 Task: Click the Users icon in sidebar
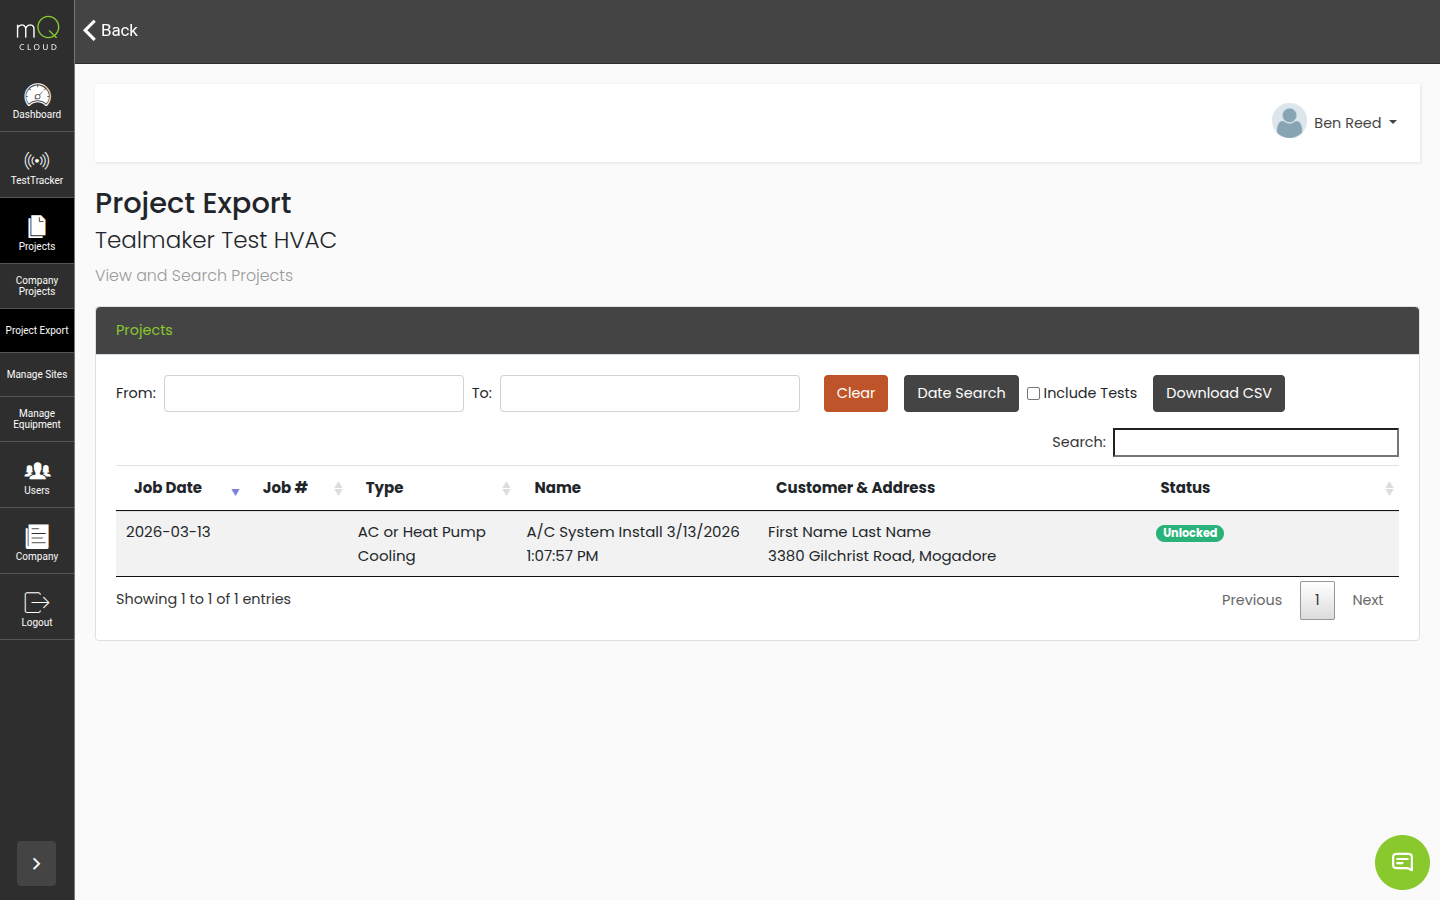point(37,475)
